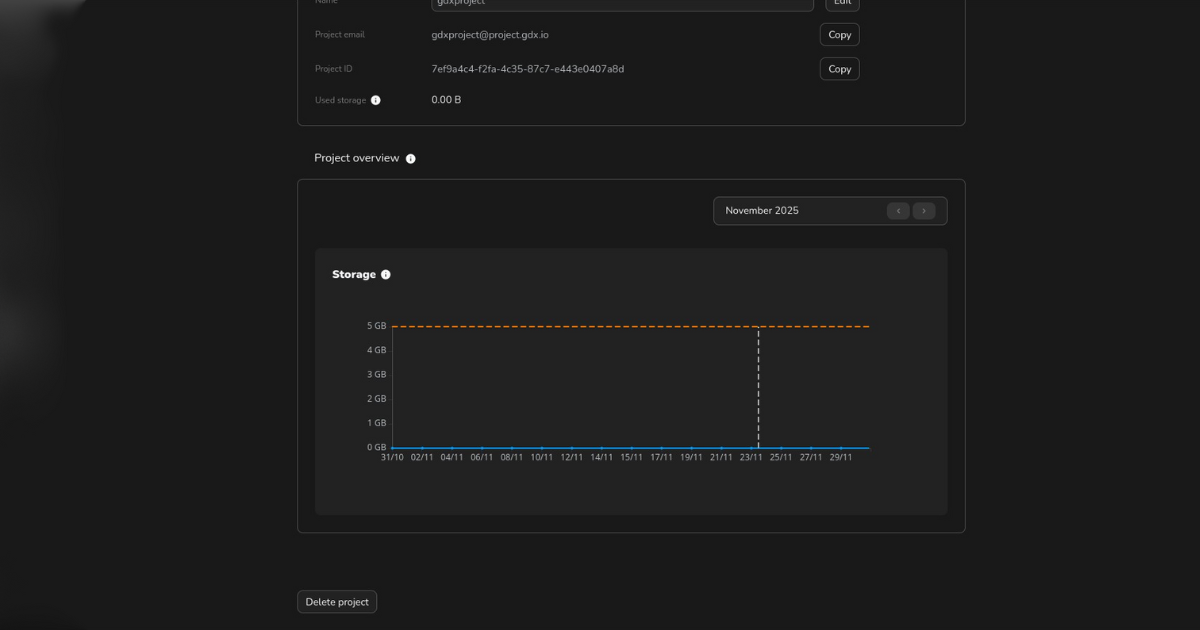This screenshot has width=1200, height=630.
Task: Click inside the gdxproject name input field
Action: click(x=622, y=4)
